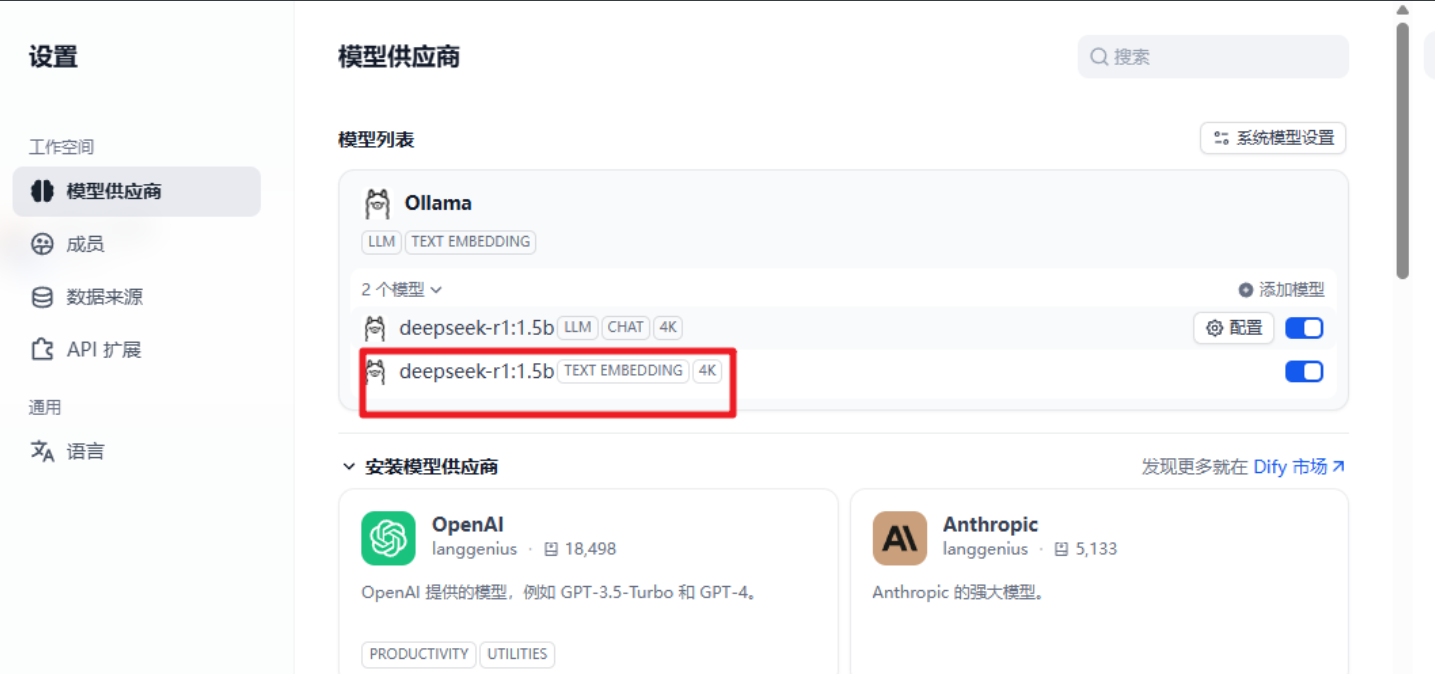
Task: Open the Dify 市场 link
Action: 1299,467
